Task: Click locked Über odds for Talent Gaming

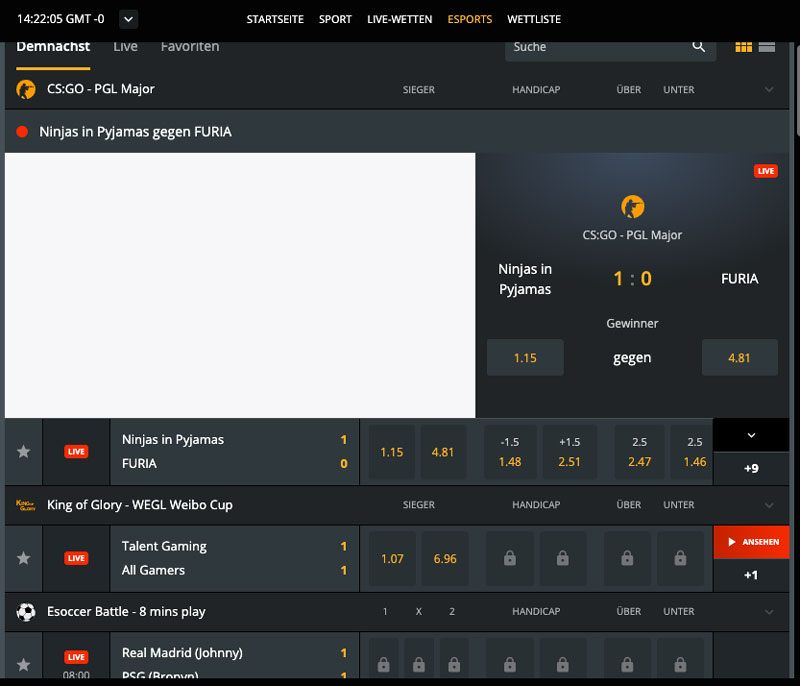Action: [x=628, y=558]
